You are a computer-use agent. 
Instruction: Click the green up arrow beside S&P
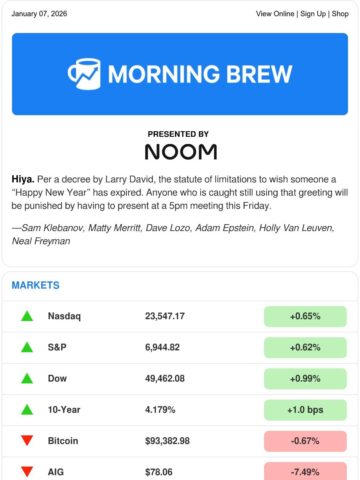(27, 347)
